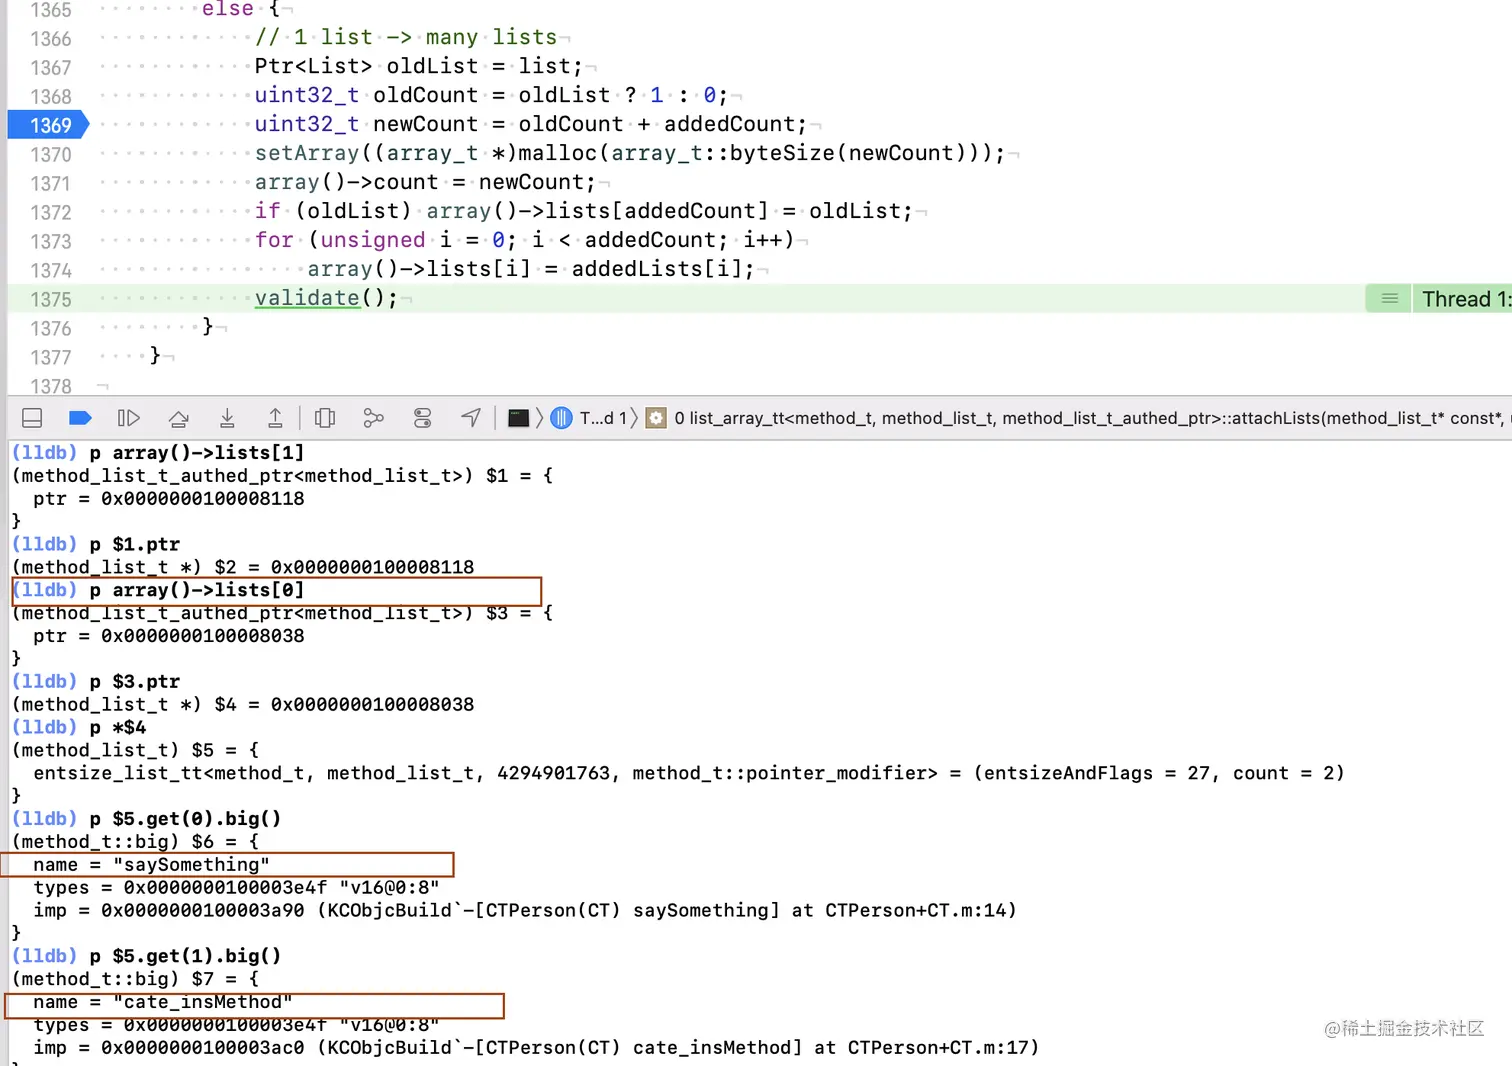
Task: Click the 'for (unsigned i = 0' loop line
Action: pos(524,240)
